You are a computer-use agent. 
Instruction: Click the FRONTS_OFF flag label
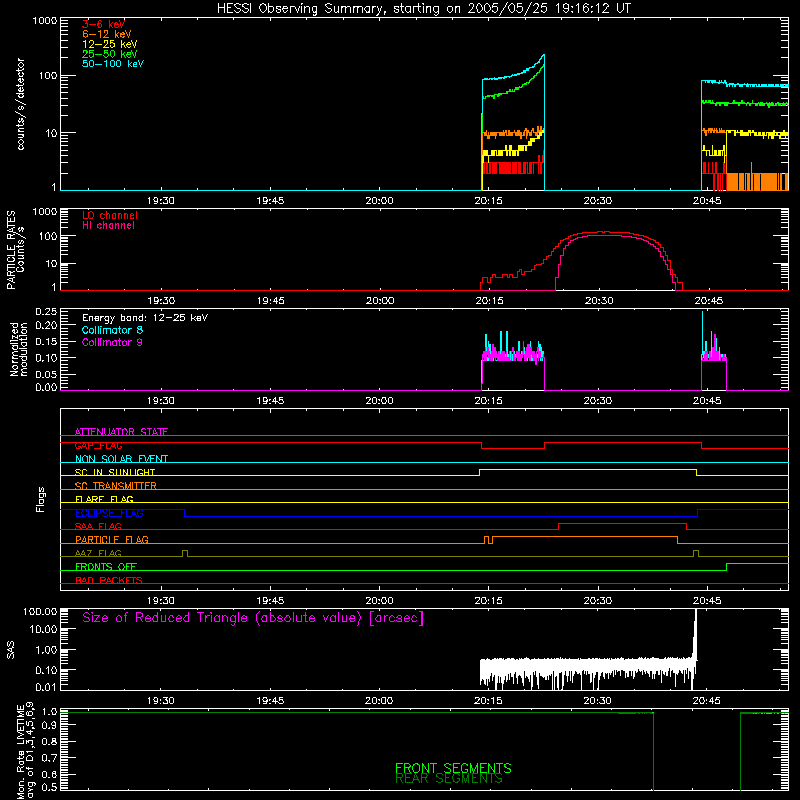click(106, 566)
